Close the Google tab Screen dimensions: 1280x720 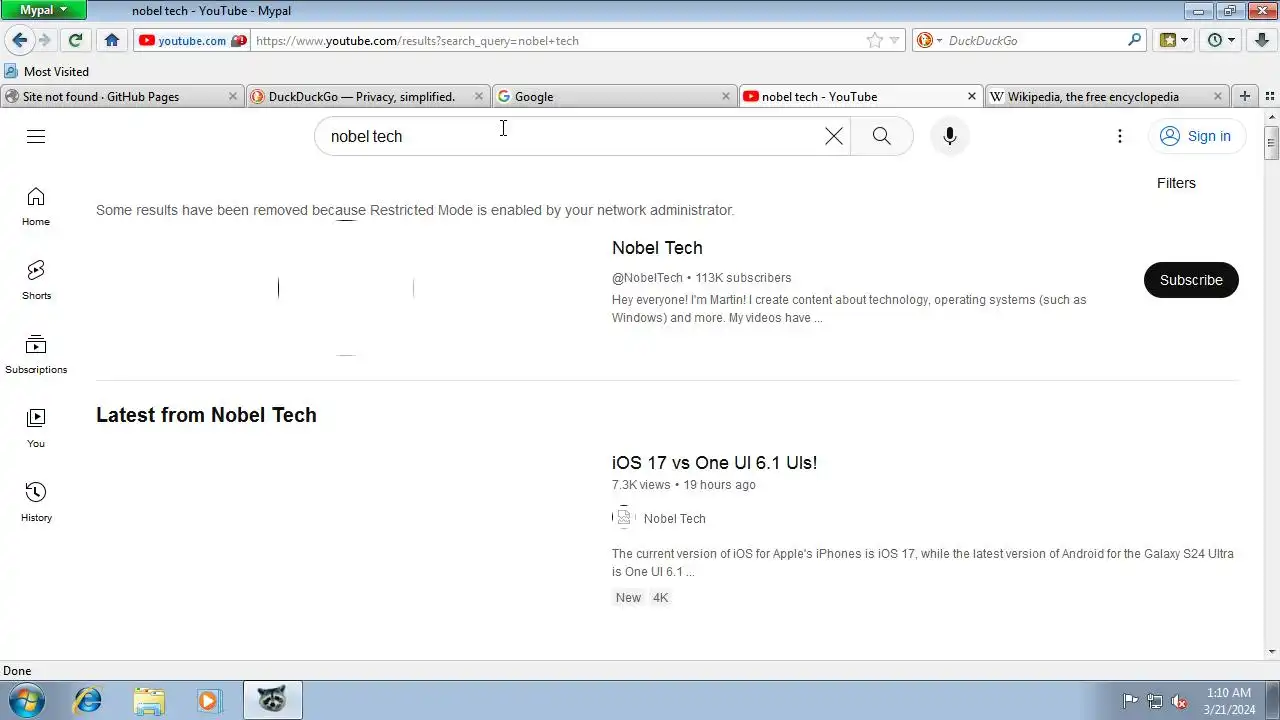click(726, 96)
